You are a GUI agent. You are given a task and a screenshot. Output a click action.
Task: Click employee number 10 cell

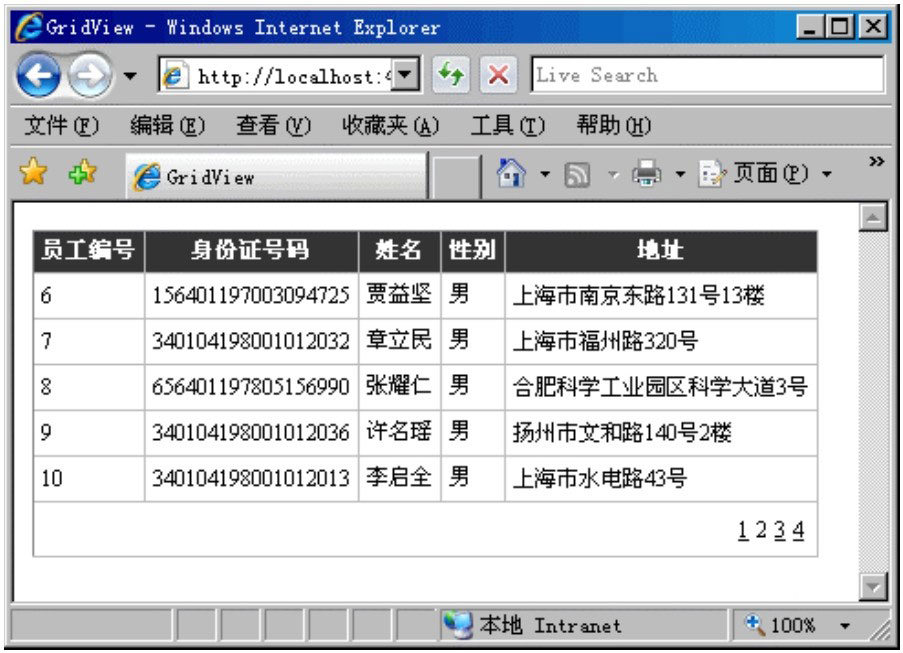89,479
